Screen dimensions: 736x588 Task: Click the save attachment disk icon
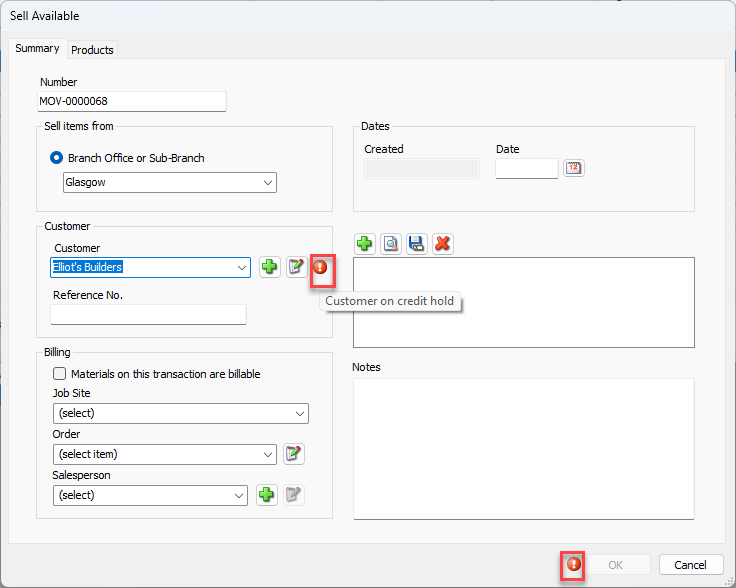click(416, 244)
